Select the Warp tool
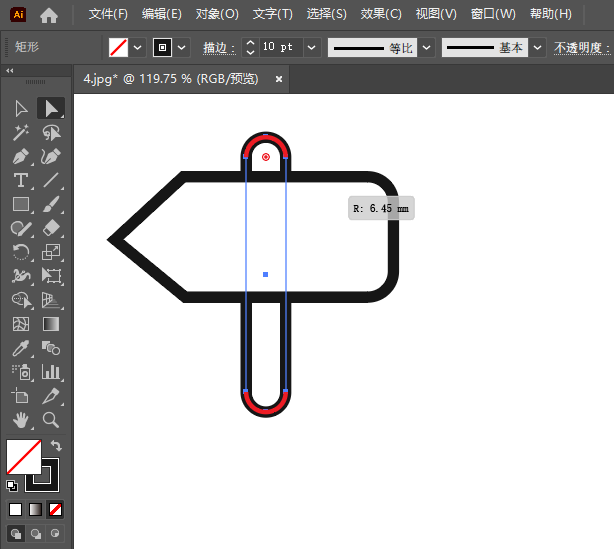The height and width of the screenshot is (549, 614). (21, 276)
